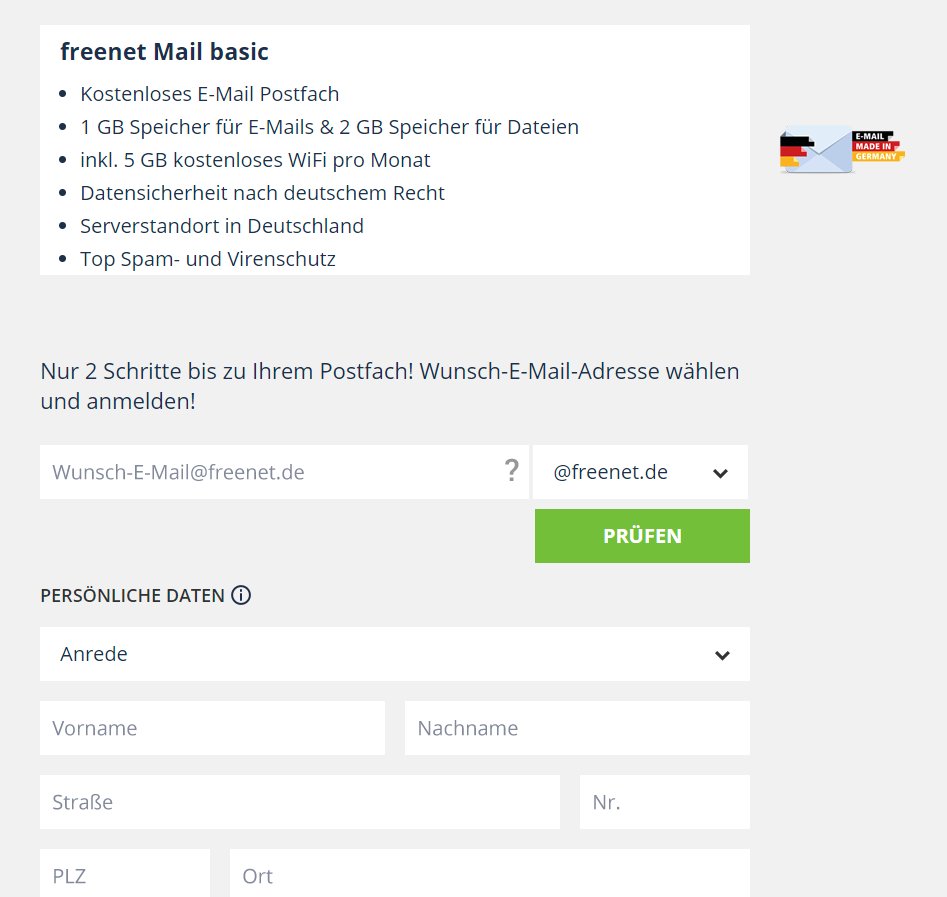This screenshot has width=947, height=897.
Task: Click the PLZ postal code field
Action: coord(125,875)
